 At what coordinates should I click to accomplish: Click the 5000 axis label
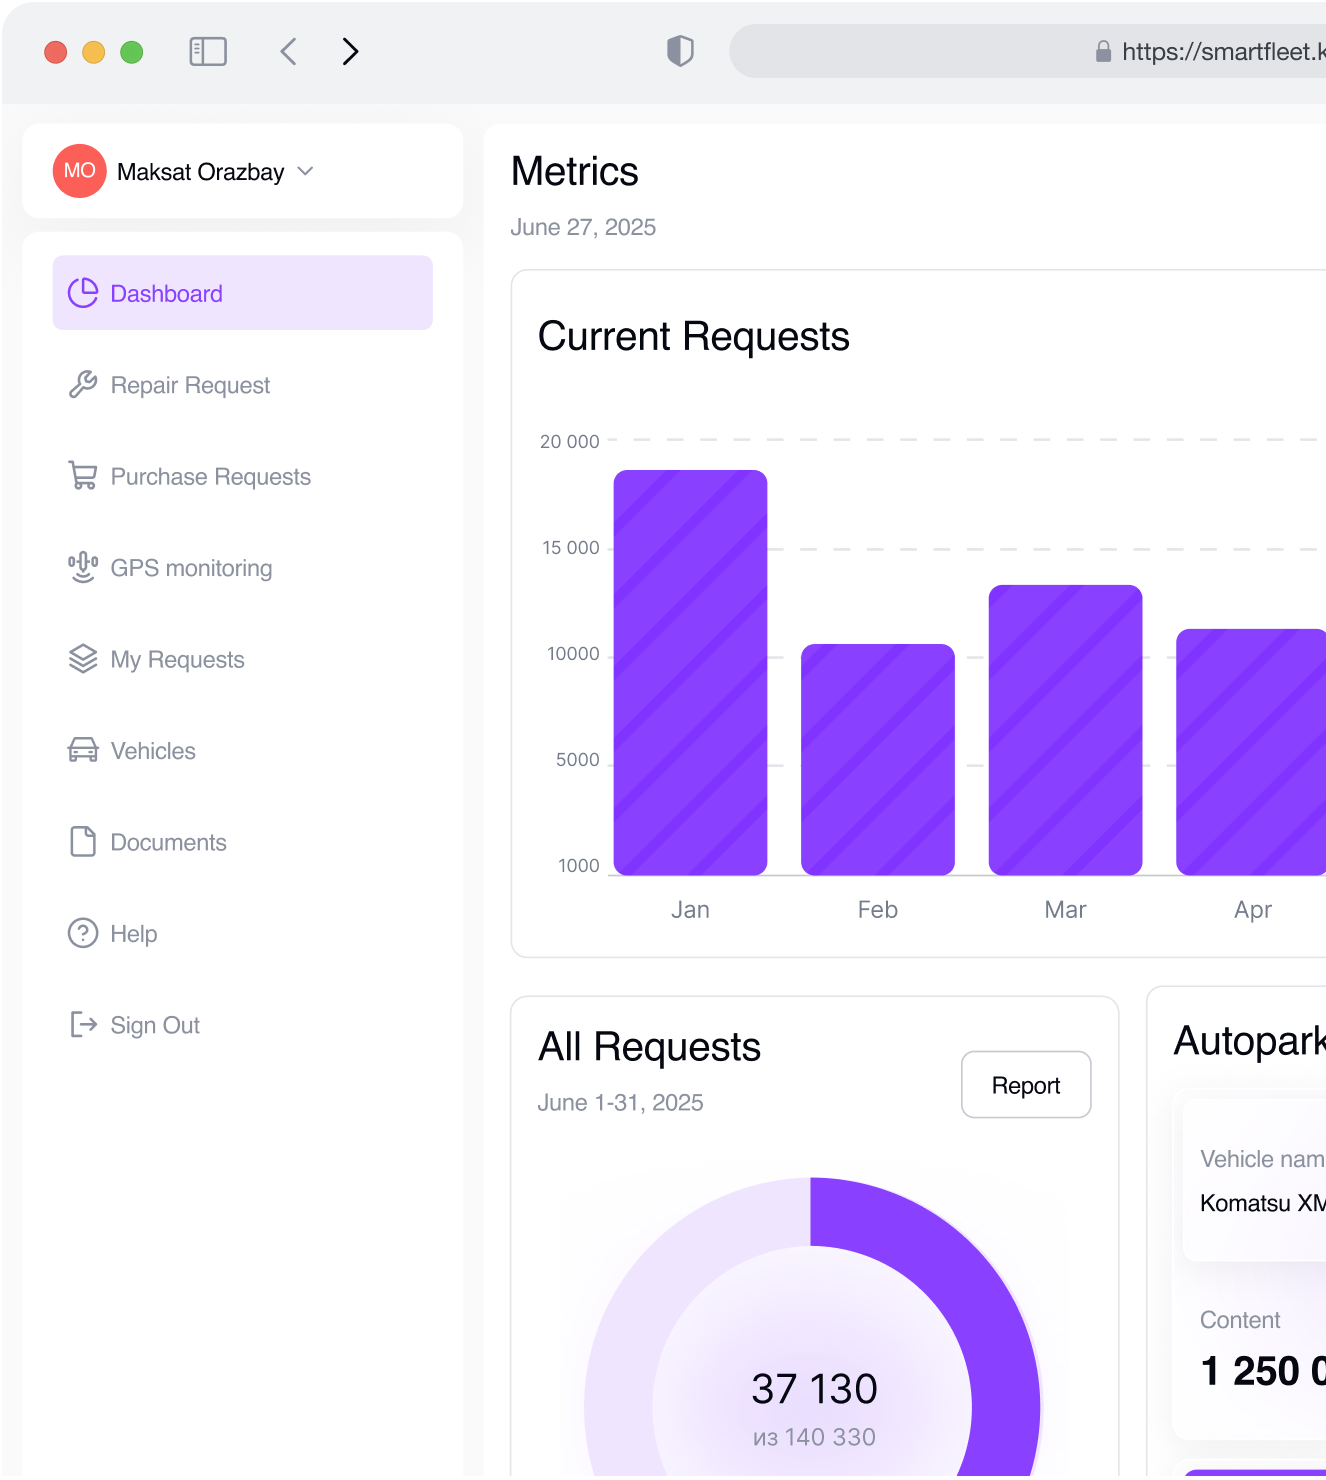(x=578, y=759)
